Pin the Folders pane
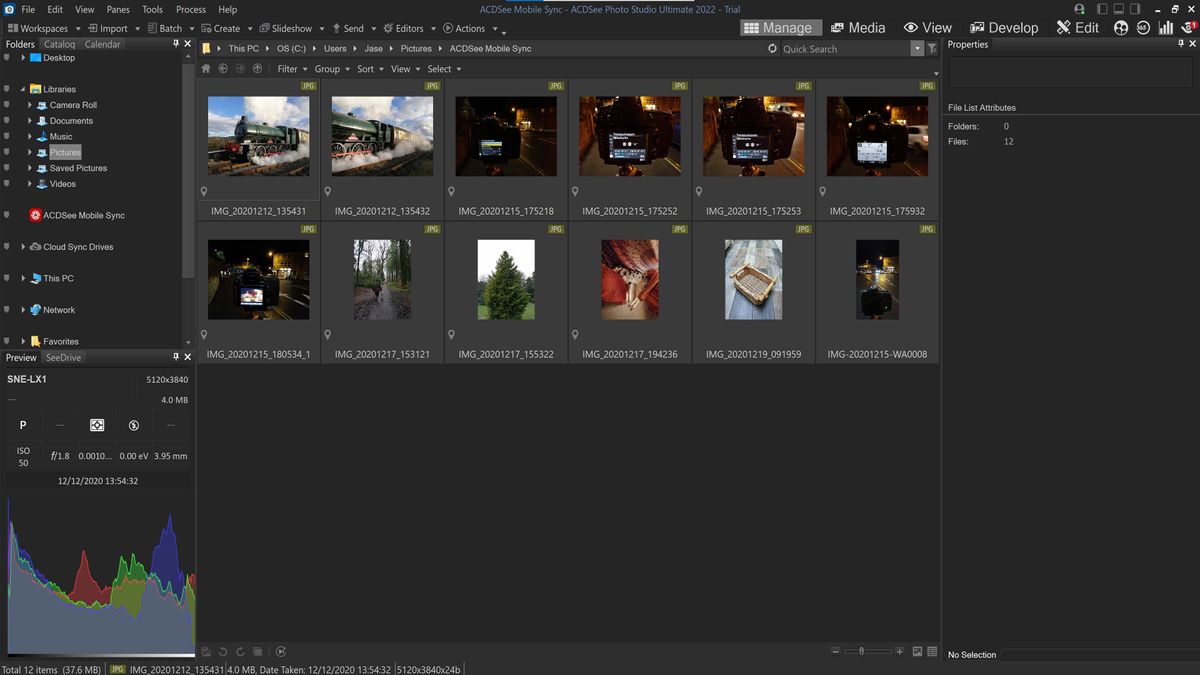The width and height of the screenshot is (1200, 675). click(176, 44)
